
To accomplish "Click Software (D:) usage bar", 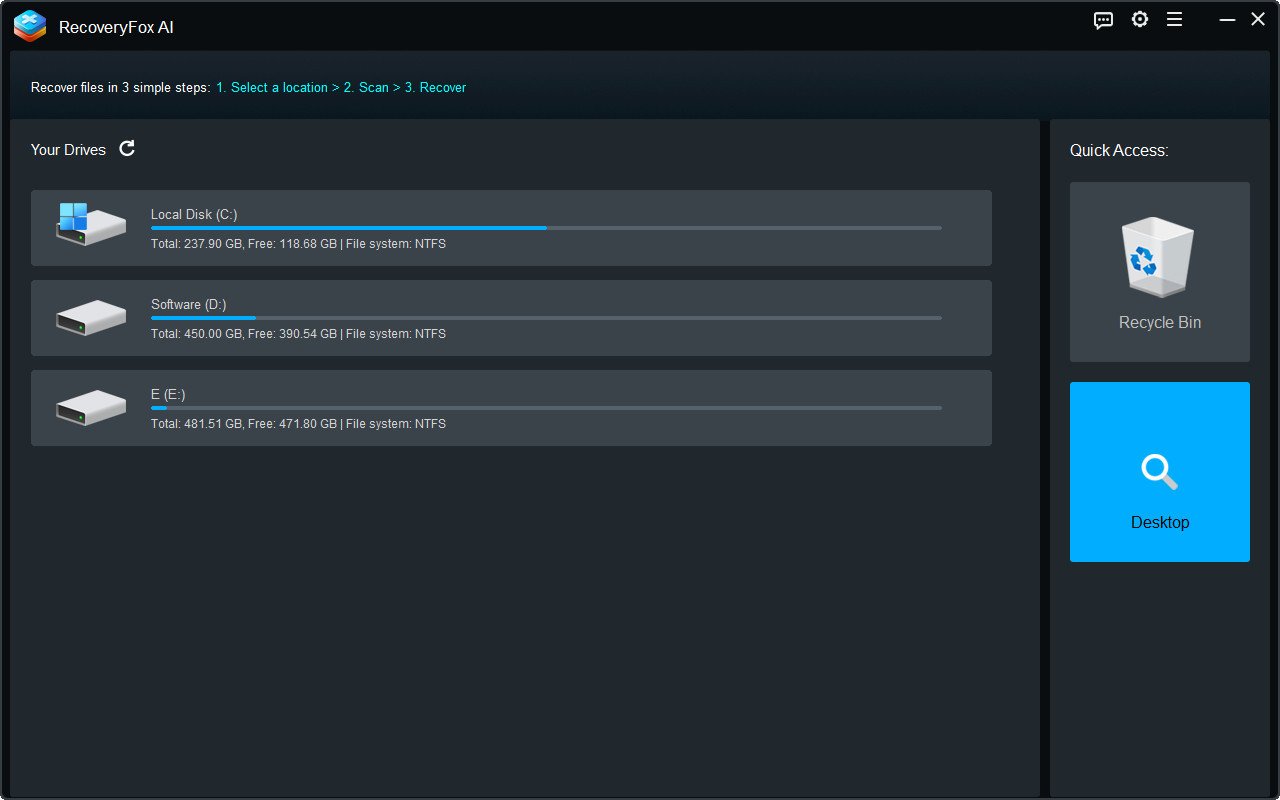I will [x=546, y=318].
